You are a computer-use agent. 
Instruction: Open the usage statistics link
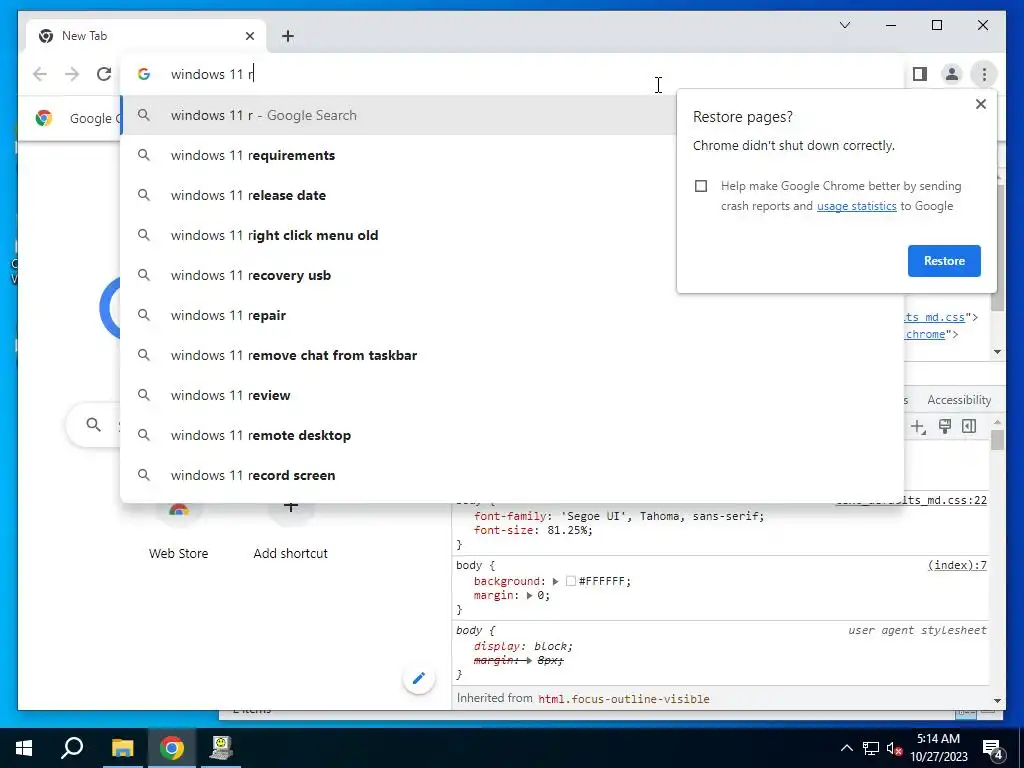[856, 206]
